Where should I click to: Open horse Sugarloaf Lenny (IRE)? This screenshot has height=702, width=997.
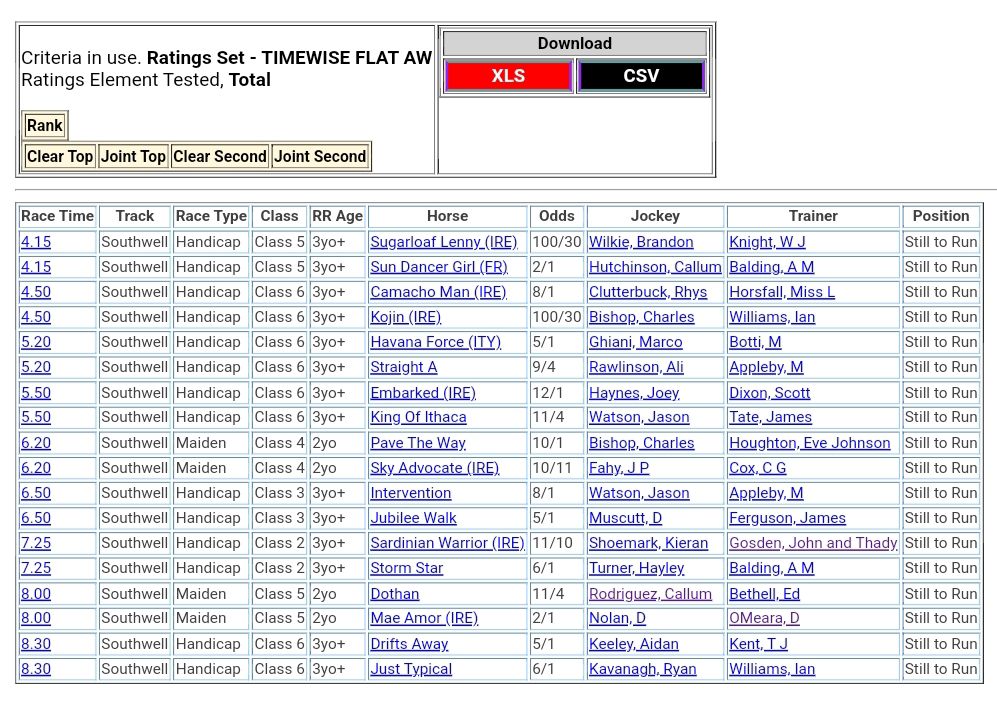coord(443,242)
